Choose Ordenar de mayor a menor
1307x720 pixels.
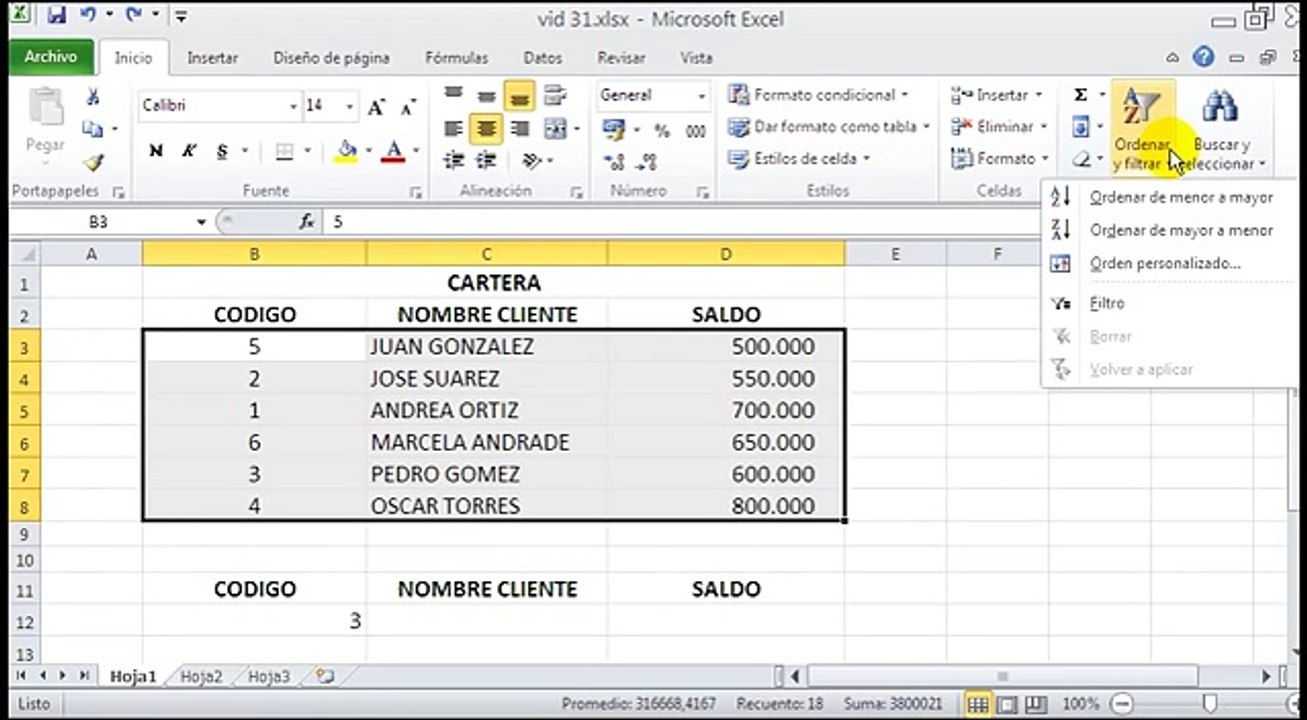tap(1169, 230)
